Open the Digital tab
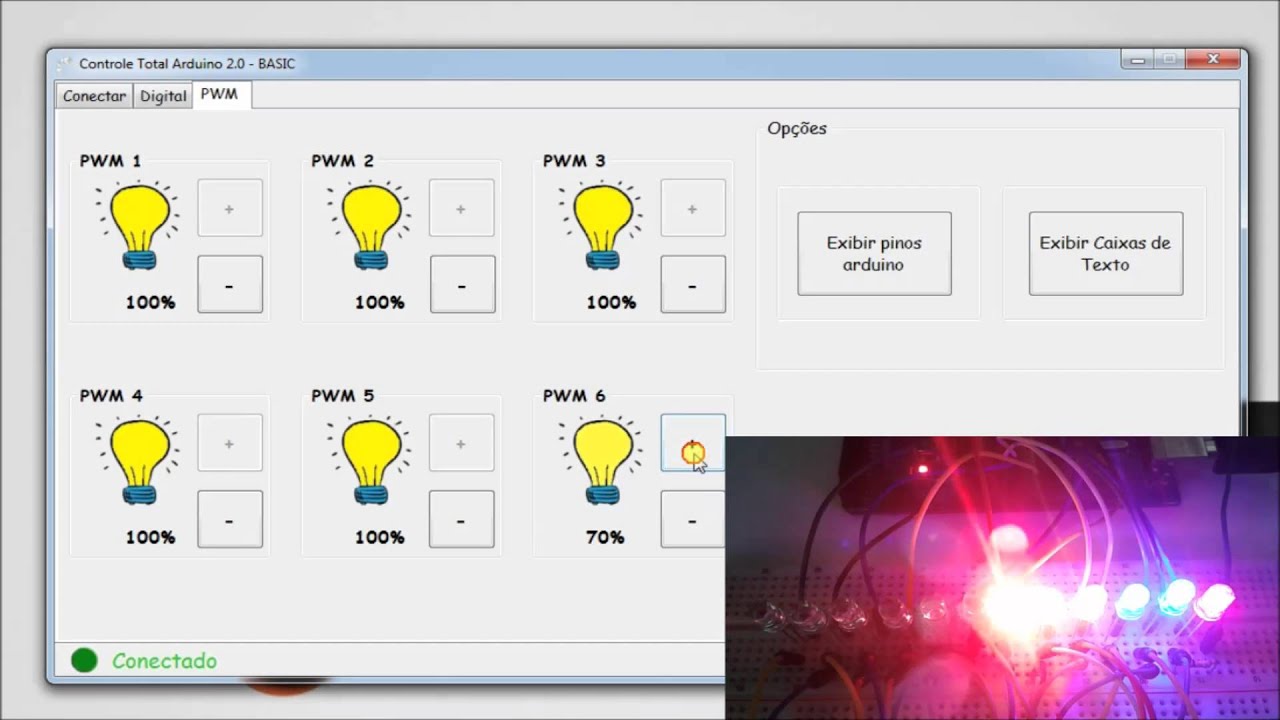 (x=163, y=96)
